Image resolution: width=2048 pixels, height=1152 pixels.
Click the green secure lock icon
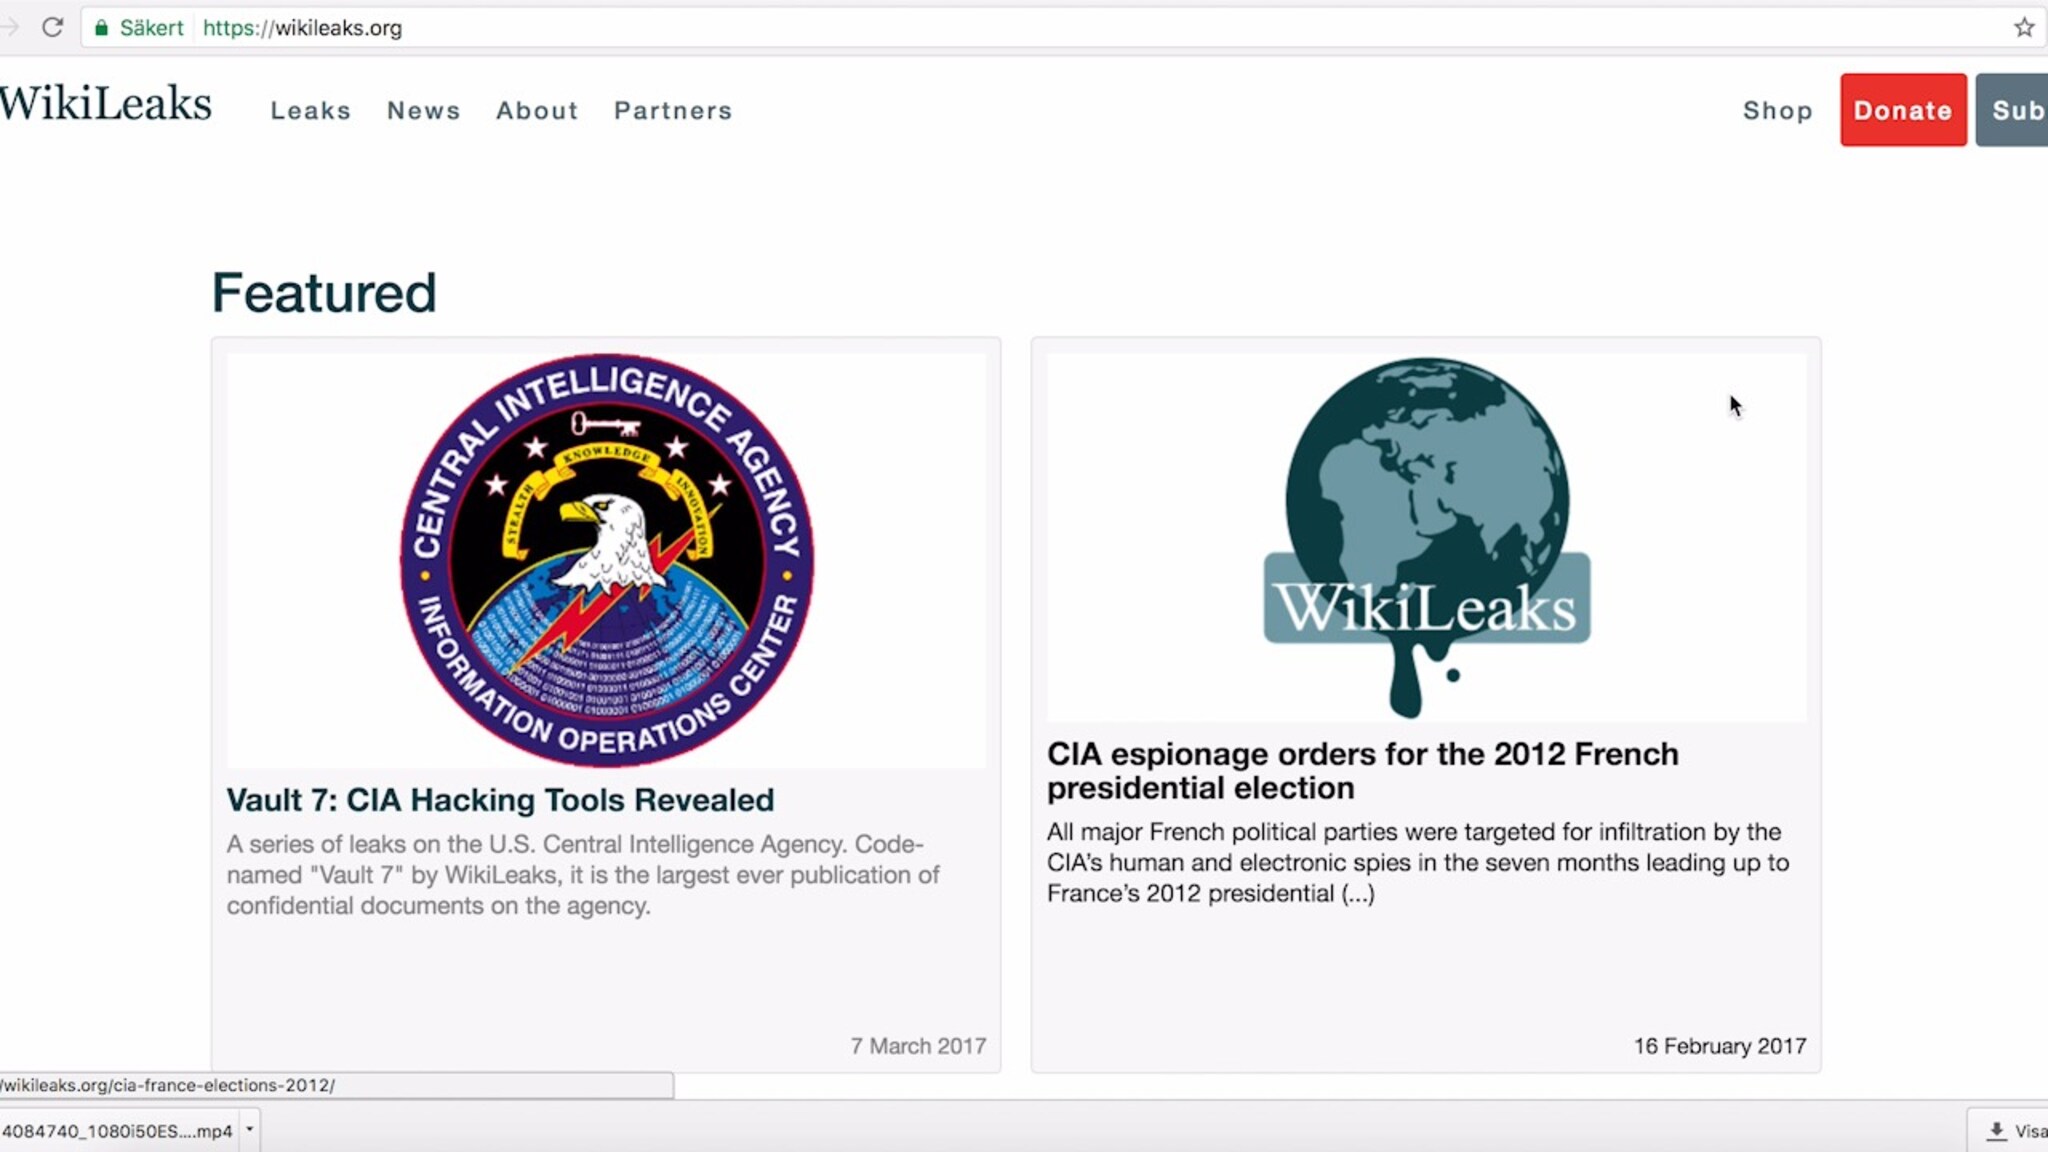tap(101, 28)
